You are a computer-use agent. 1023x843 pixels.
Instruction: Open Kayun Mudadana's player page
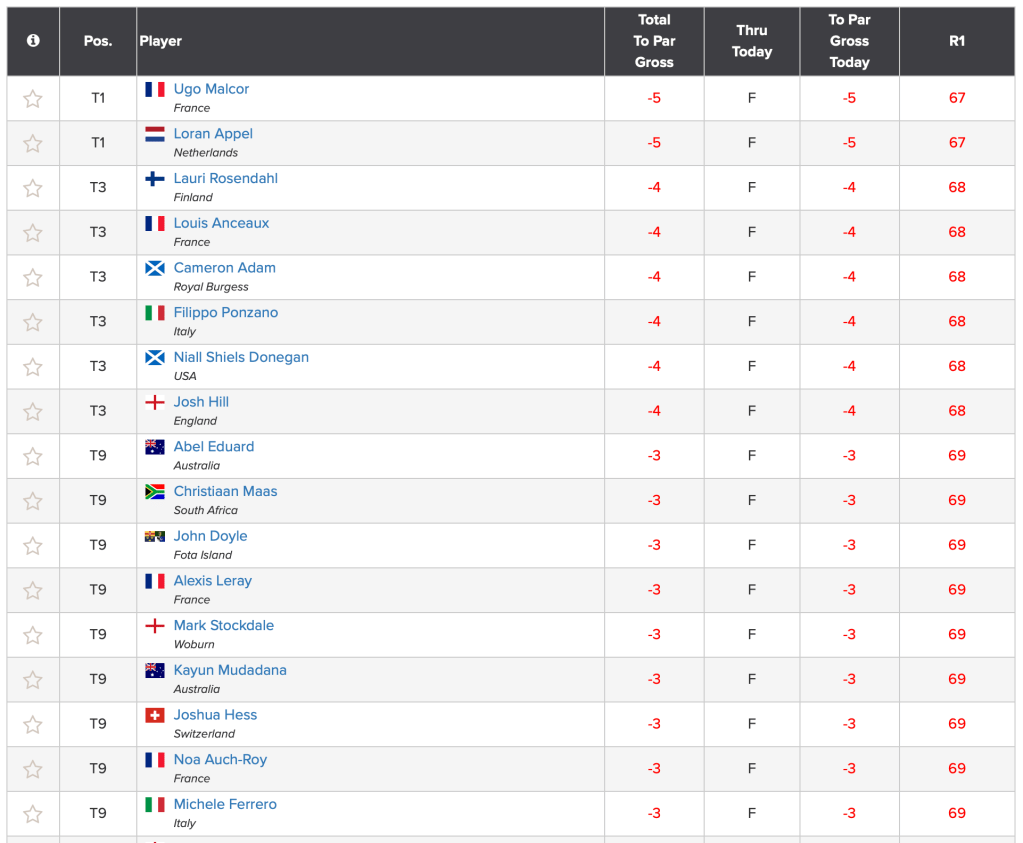click(230, 670)
